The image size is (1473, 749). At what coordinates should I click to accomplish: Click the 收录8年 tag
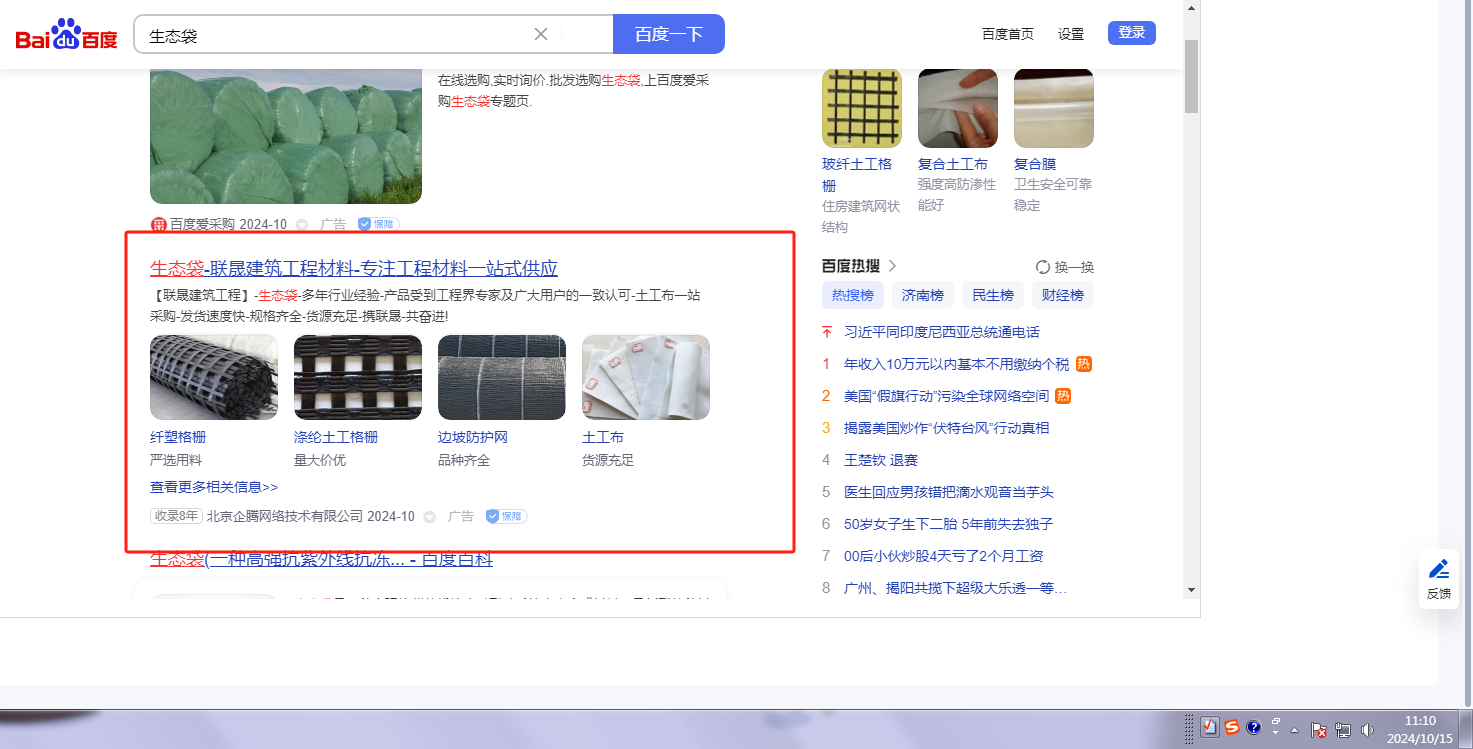176,516
